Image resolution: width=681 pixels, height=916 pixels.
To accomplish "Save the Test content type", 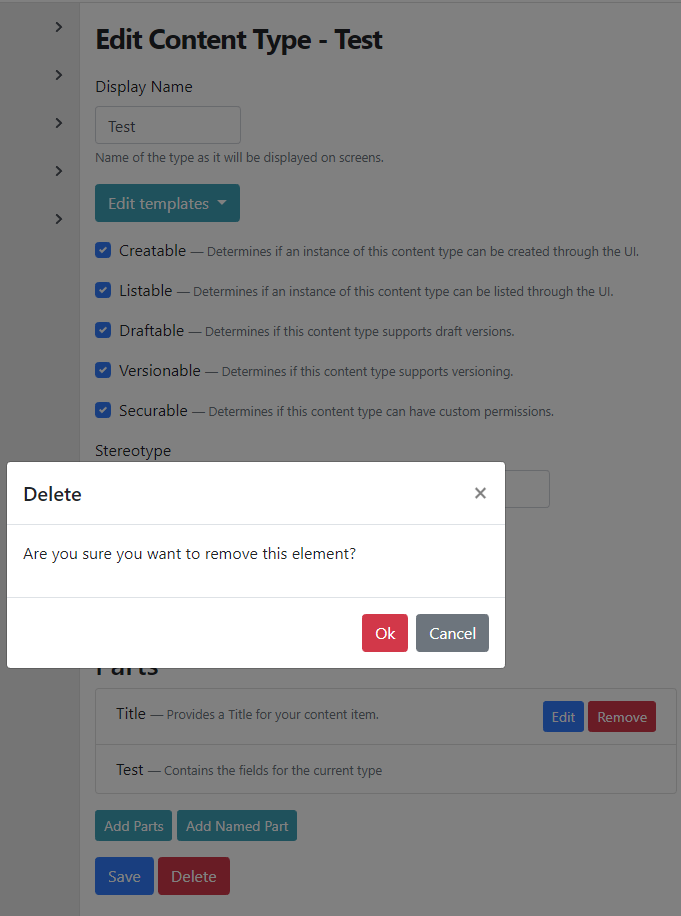I will [x=124, y=875].
